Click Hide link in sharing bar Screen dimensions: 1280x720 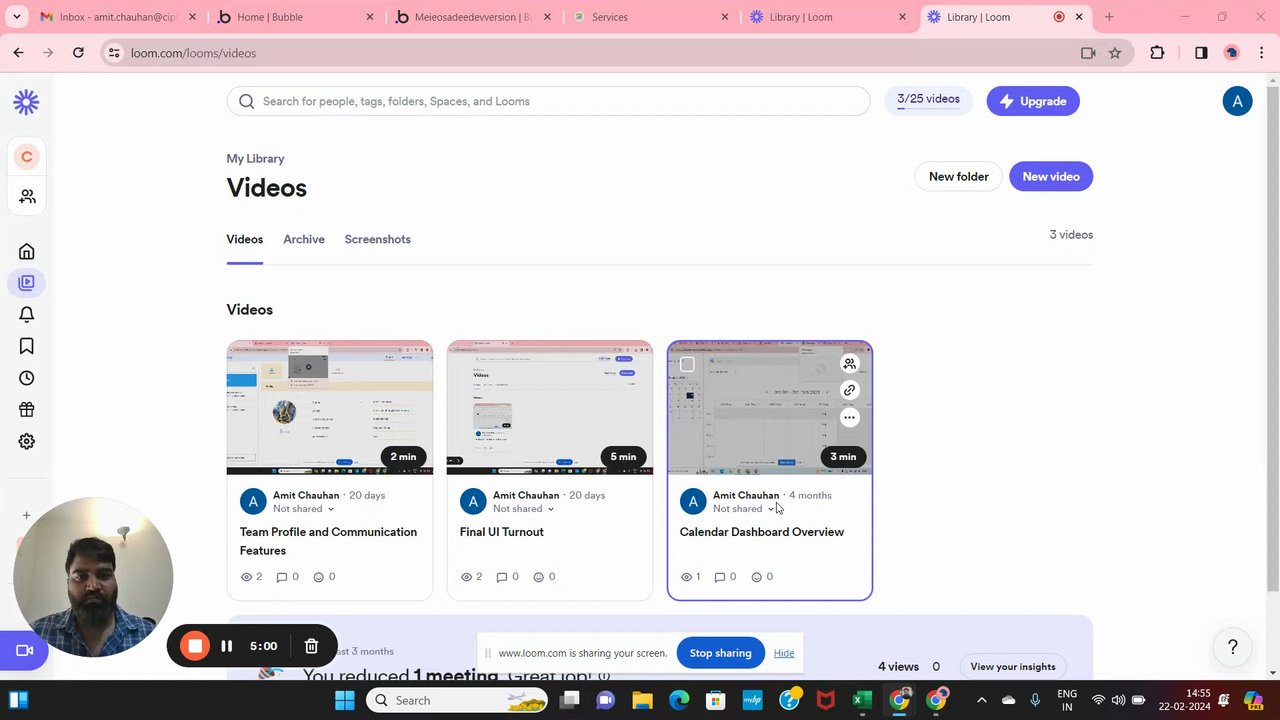click(784, 653)
